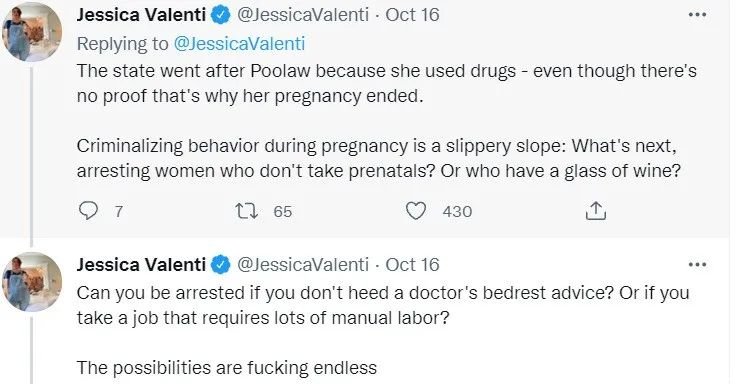Open the more options menu on first tweet
741x384 pixels.
pyautogui.click(x=697, y=15)
